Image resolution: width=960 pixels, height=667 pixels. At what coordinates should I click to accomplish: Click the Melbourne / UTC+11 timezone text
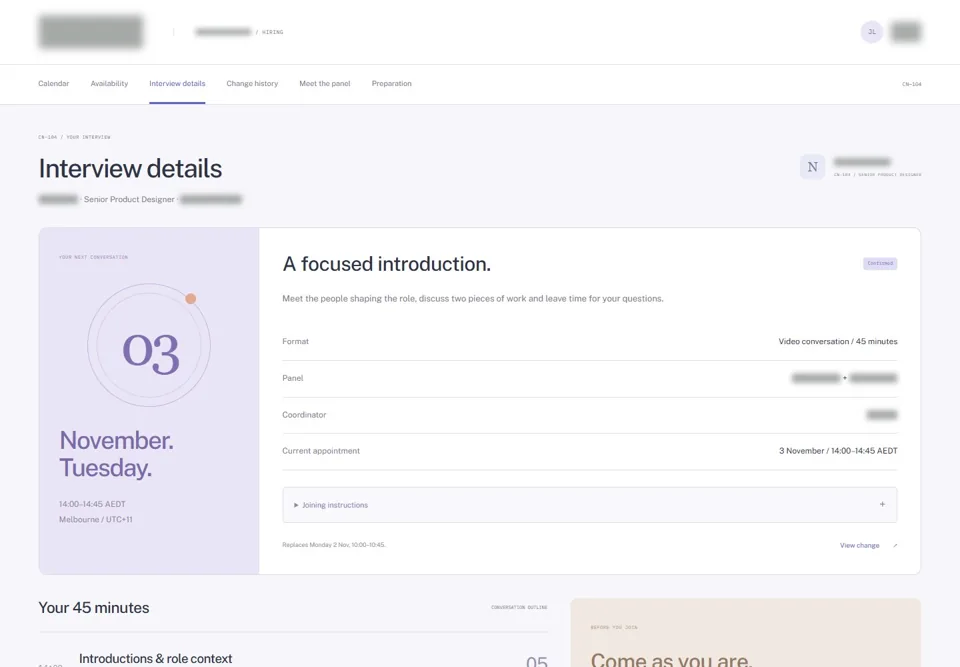pyautogui.click(x=96, y=519)
